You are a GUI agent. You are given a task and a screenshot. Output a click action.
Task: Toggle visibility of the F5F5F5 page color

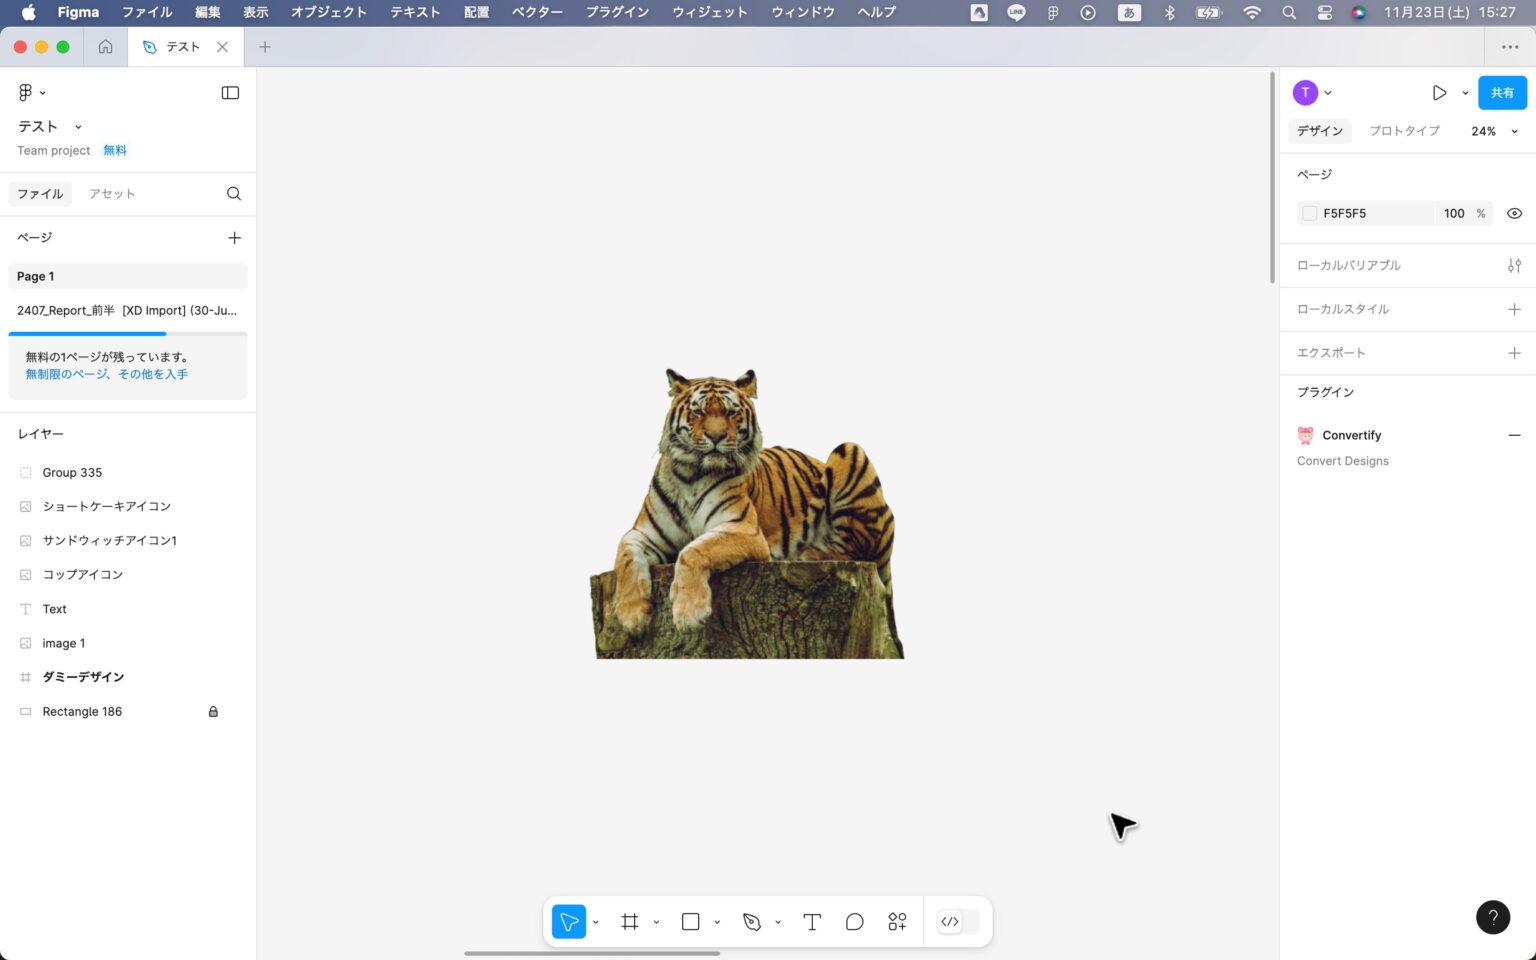(x=1514, y=213)
